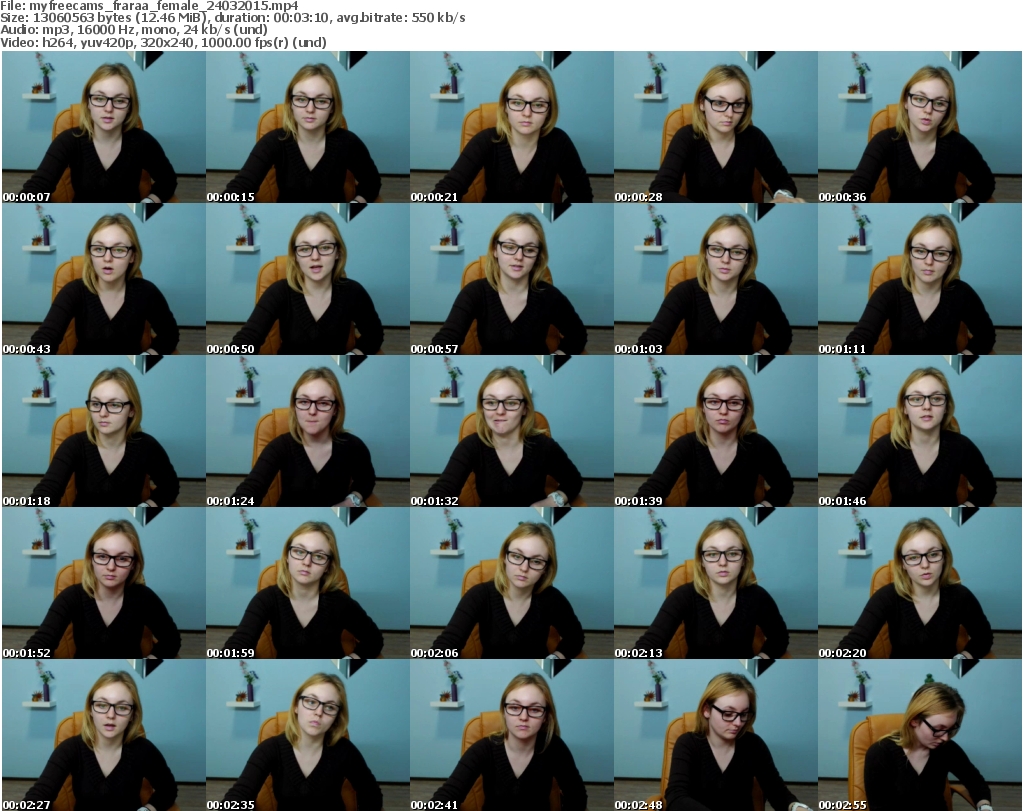Click the Audio line reading mp3, 16000 Hz
Screen dimensions: 1024x811
click(x=134, y=30)
